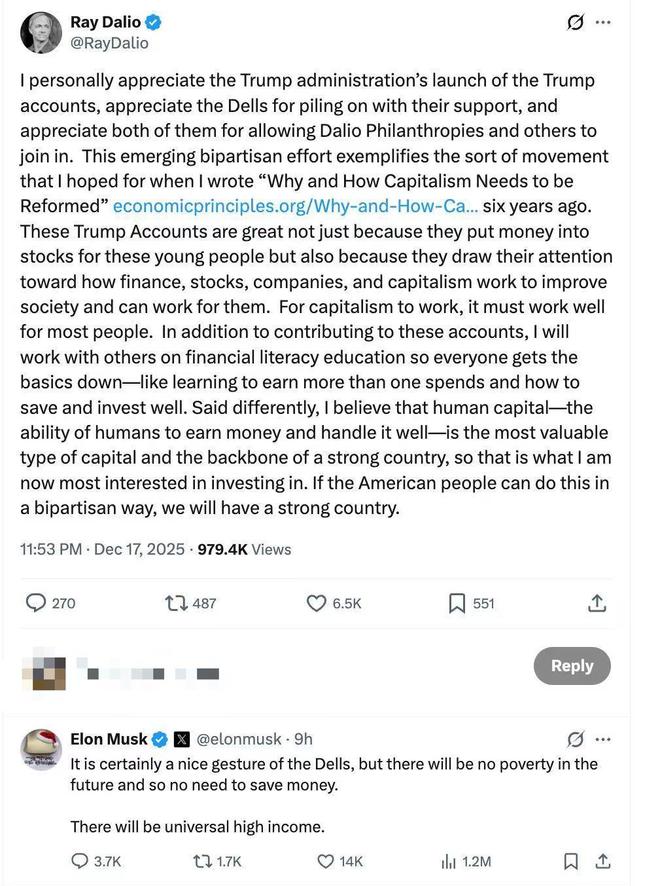Open more options on Elon Musk's reply

[603, 740]
